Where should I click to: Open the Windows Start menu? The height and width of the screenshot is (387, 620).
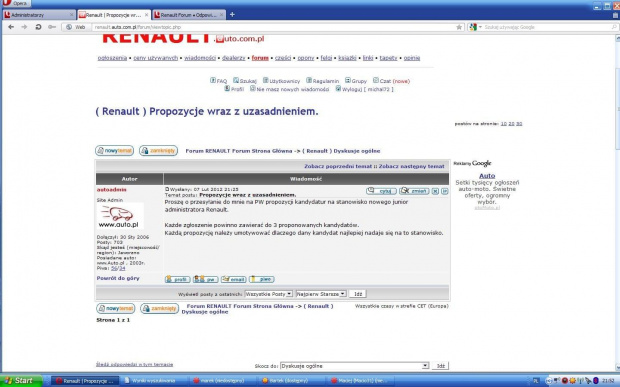click(21, 380)
